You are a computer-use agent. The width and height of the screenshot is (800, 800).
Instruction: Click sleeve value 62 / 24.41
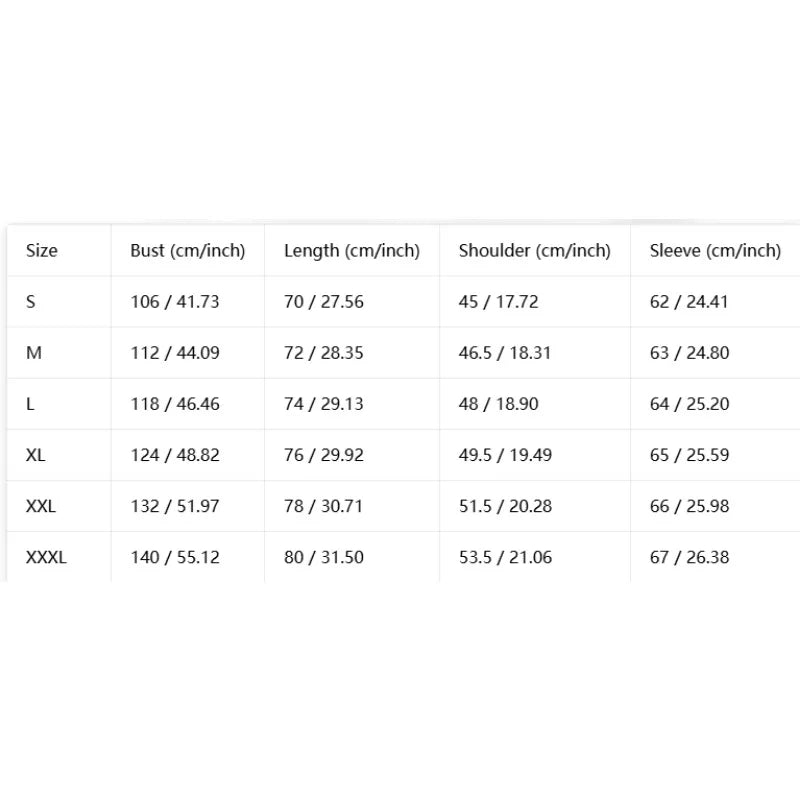pos(689,302)
